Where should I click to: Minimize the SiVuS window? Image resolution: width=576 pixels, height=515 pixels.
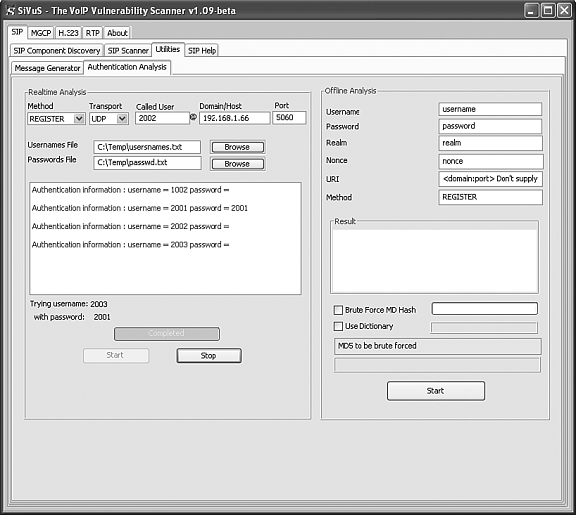coord(531,10)
